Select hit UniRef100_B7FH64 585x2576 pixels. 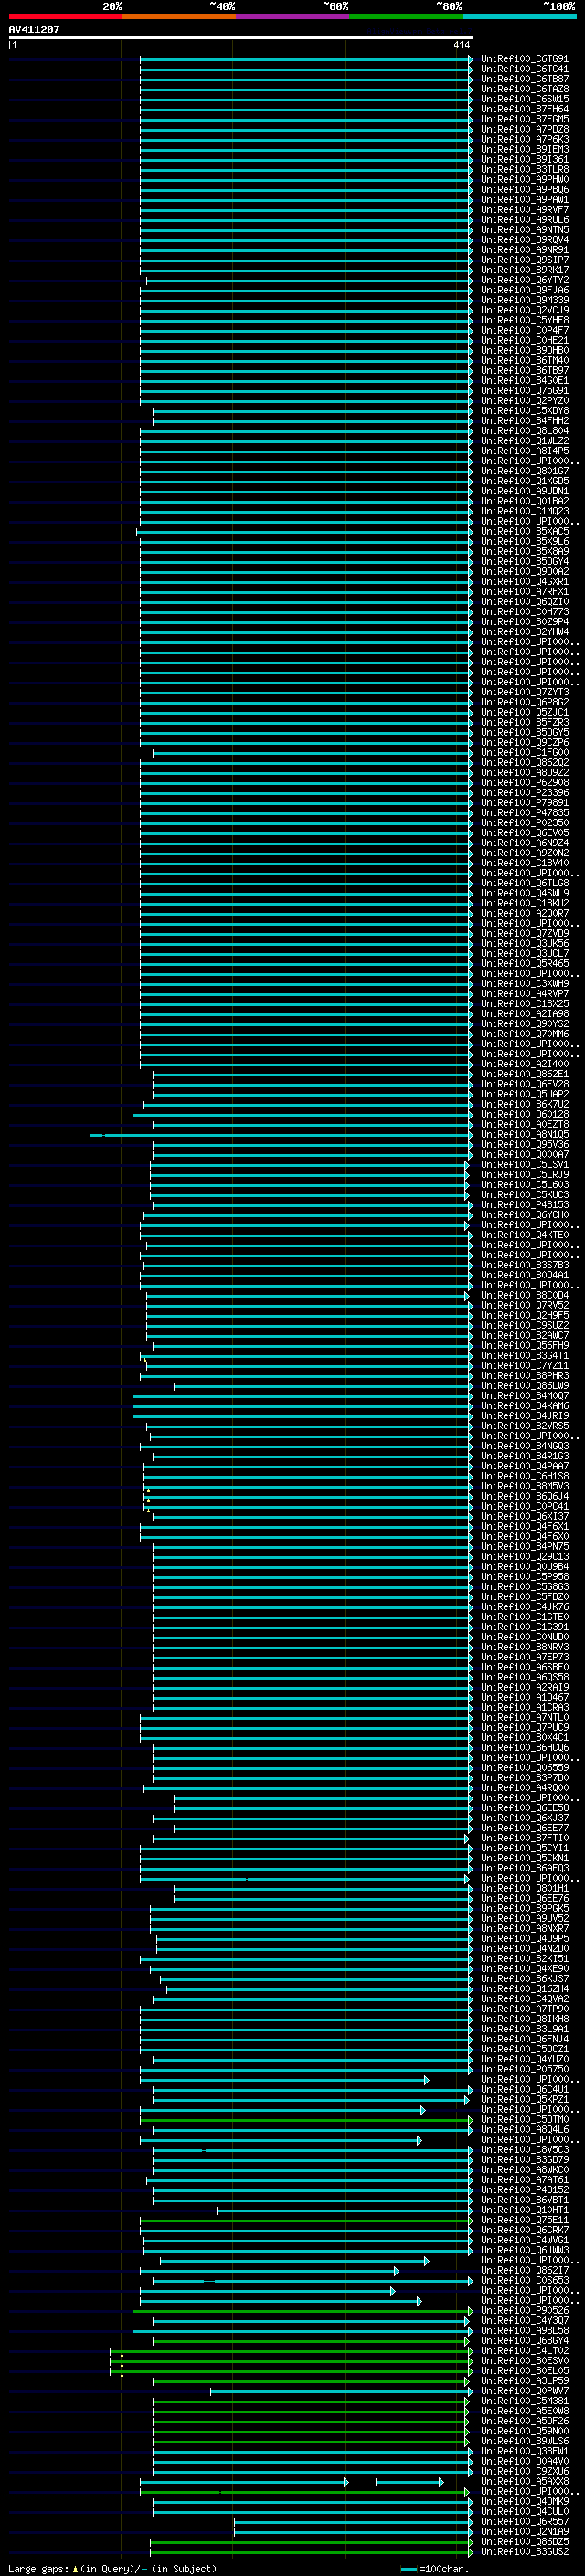525,109
